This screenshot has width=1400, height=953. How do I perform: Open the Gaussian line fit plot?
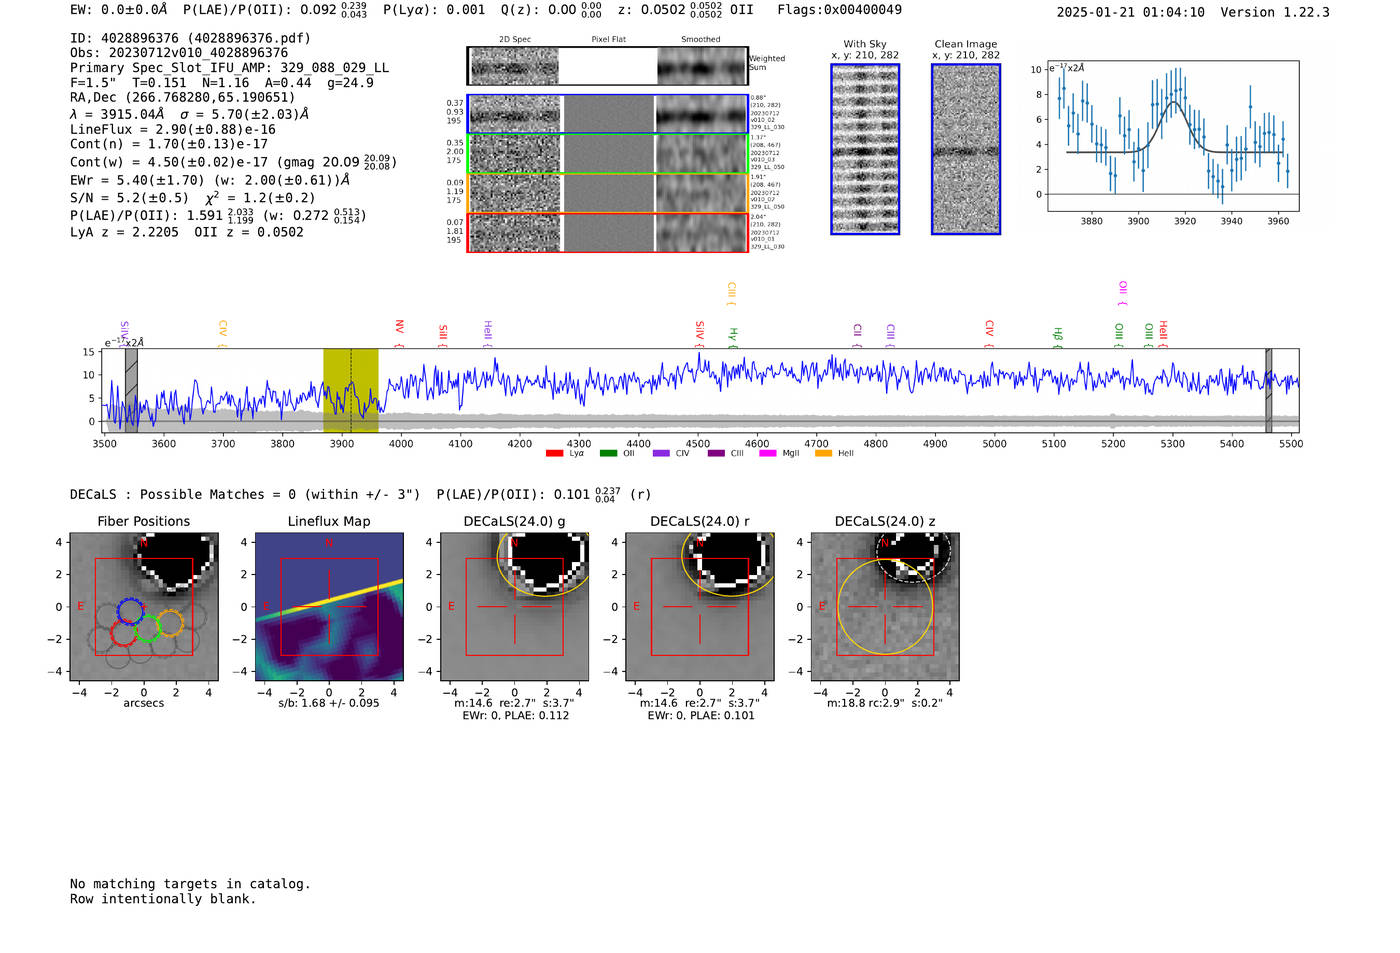(x=1173, y=136)
